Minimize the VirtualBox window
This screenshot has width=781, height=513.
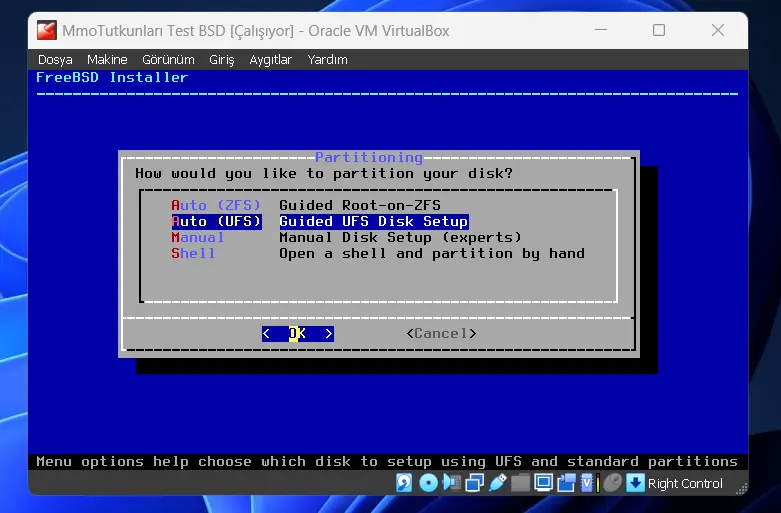click(x=601, y=30)
